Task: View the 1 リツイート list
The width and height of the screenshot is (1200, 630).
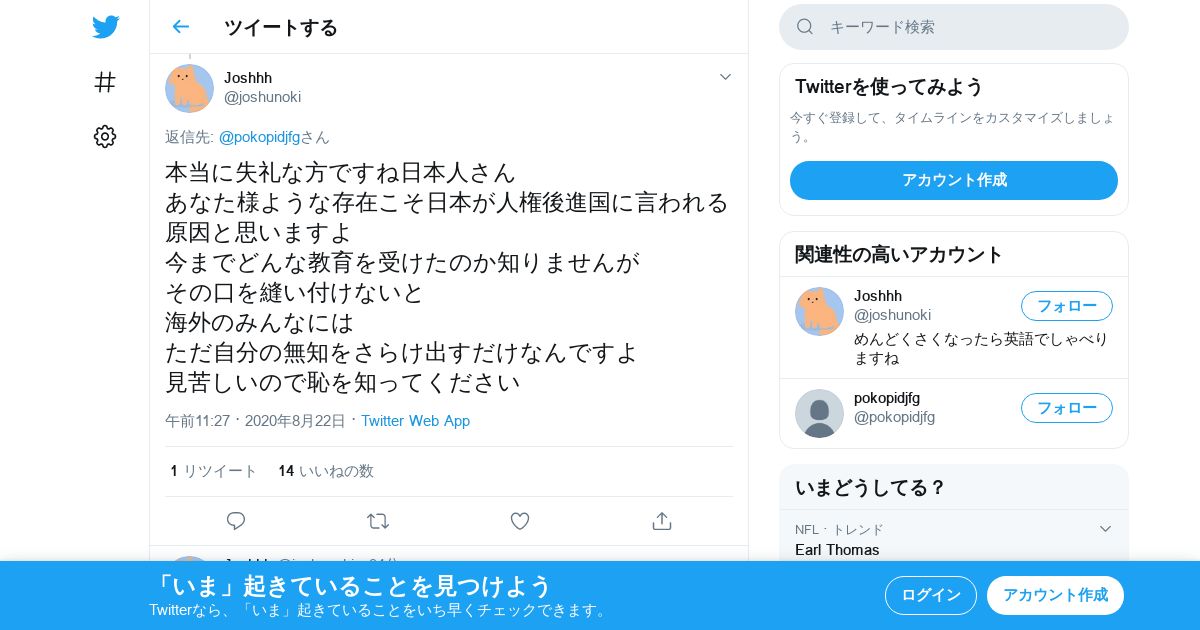Action: [x=213, y=471]
